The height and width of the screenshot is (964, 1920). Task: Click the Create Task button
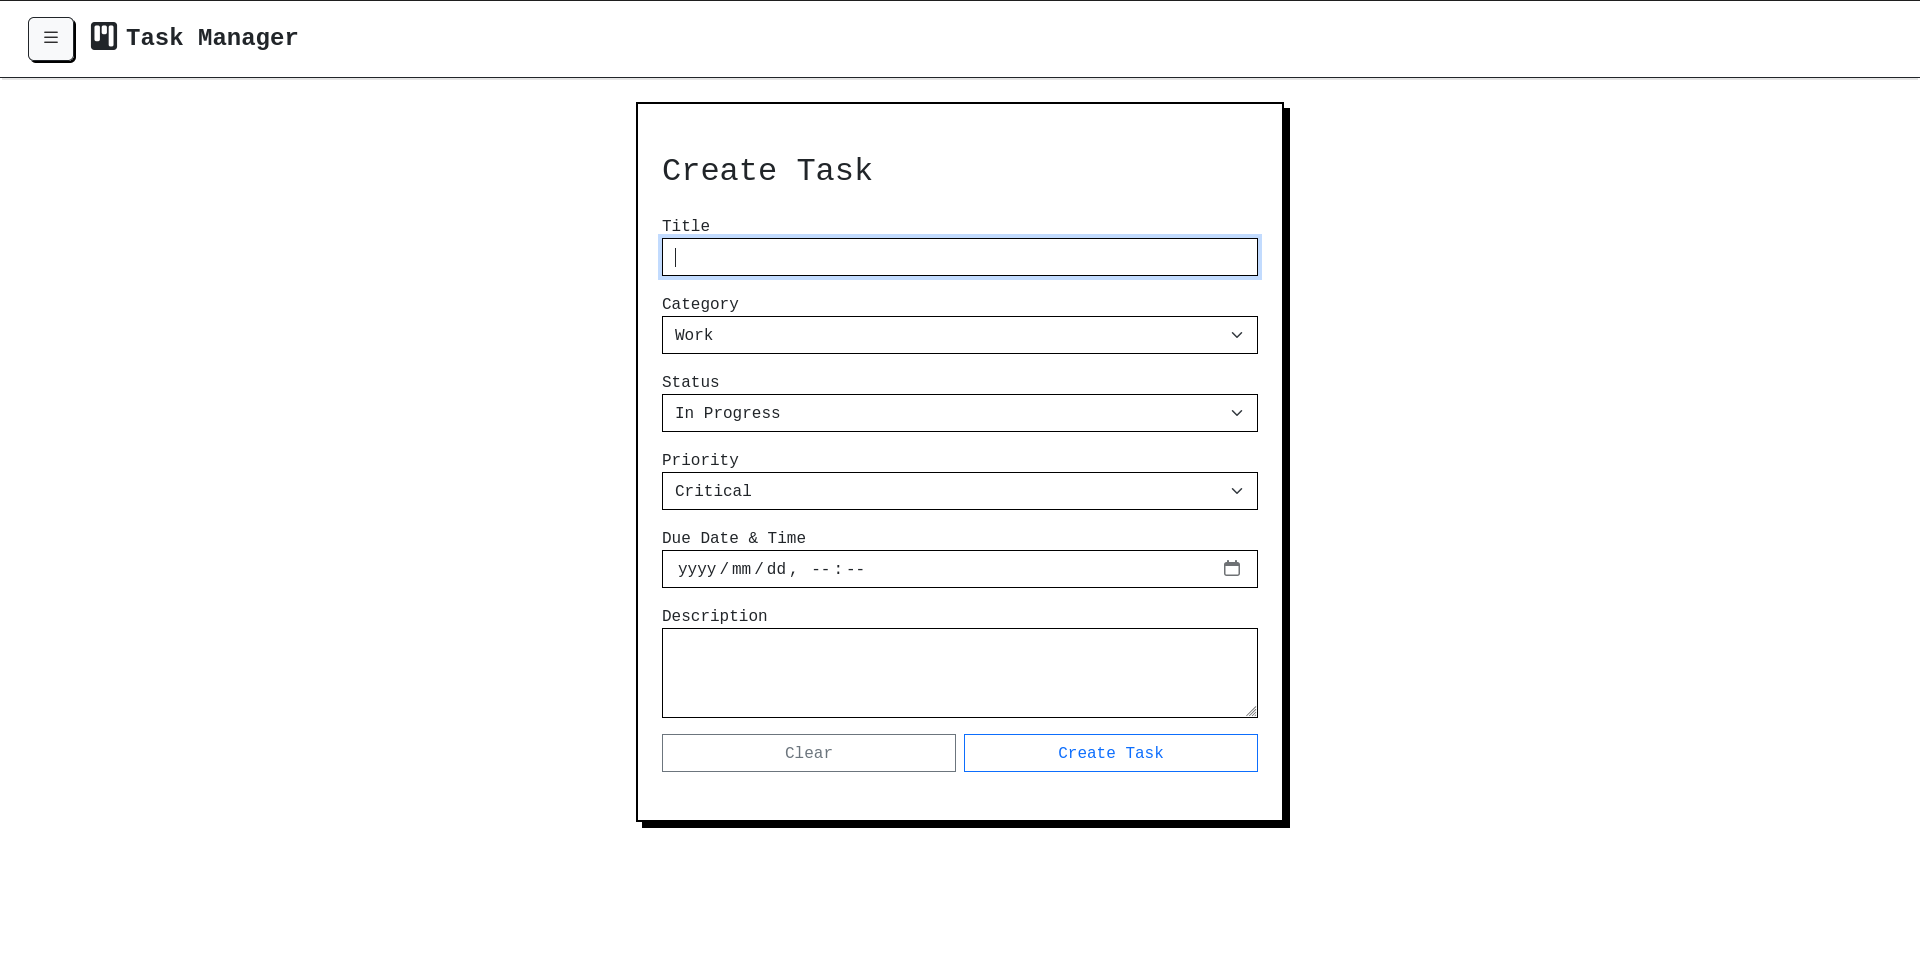click(1110, 752)
